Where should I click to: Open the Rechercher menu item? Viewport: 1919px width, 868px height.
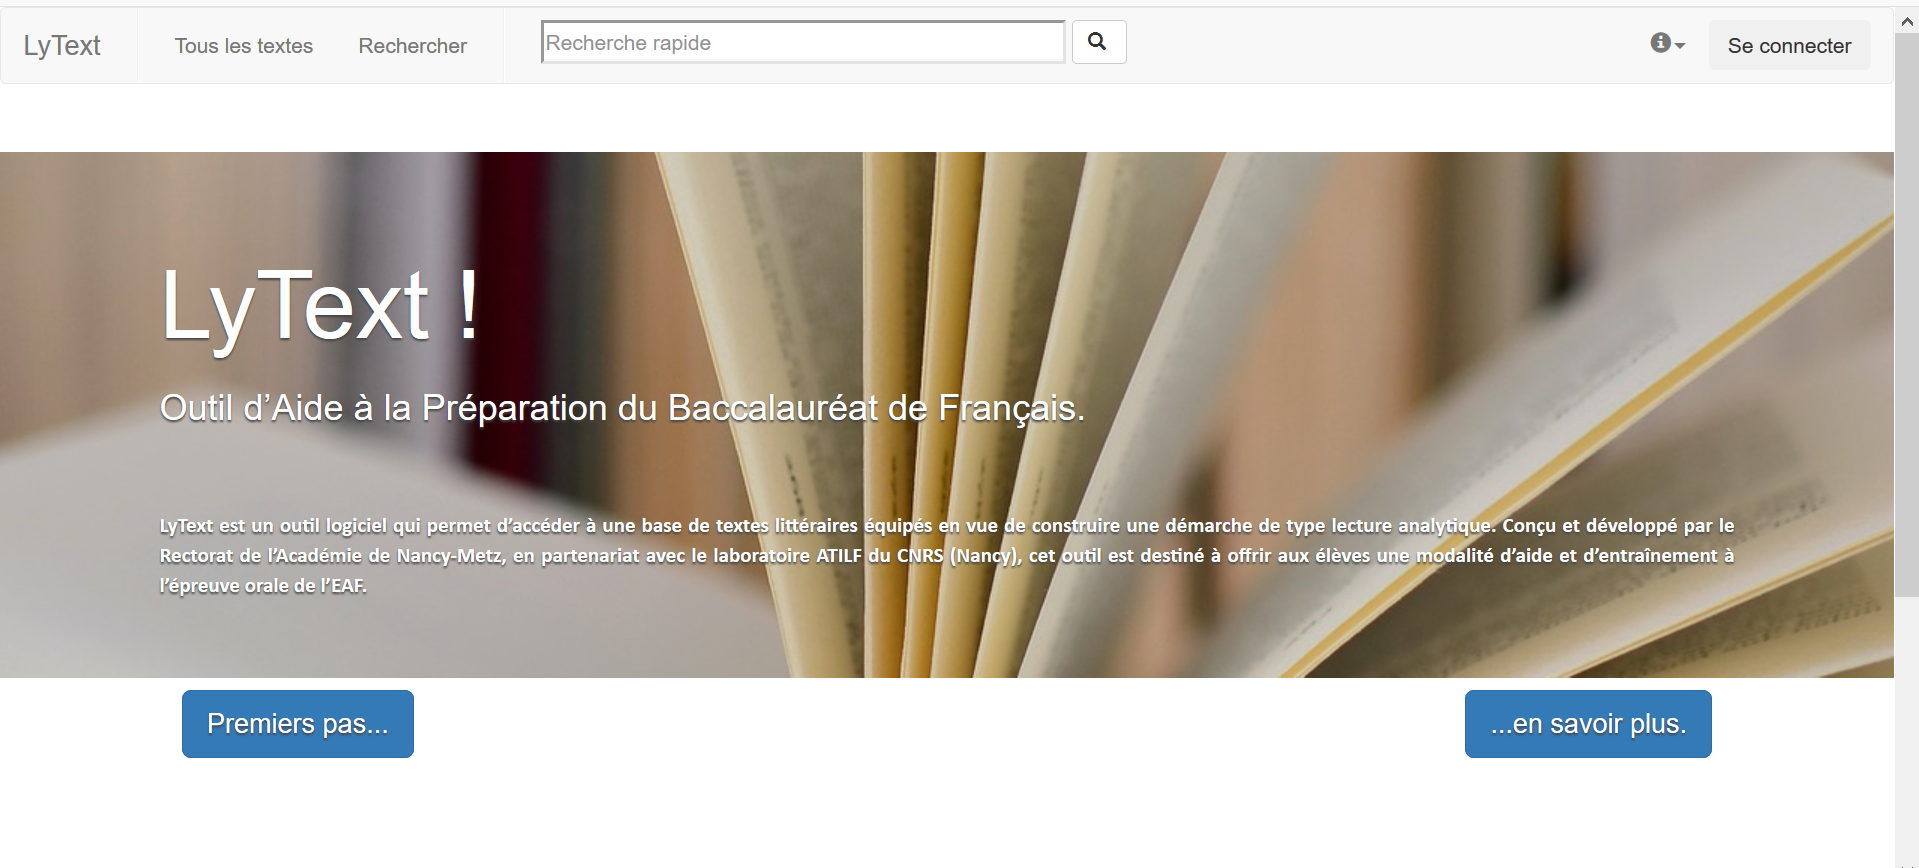(x=413, y=46)
